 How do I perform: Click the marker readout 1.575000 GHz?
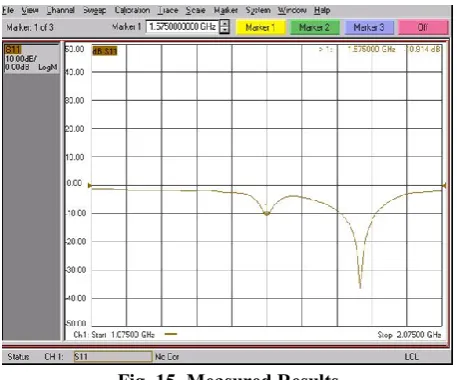tap(371, 49)
